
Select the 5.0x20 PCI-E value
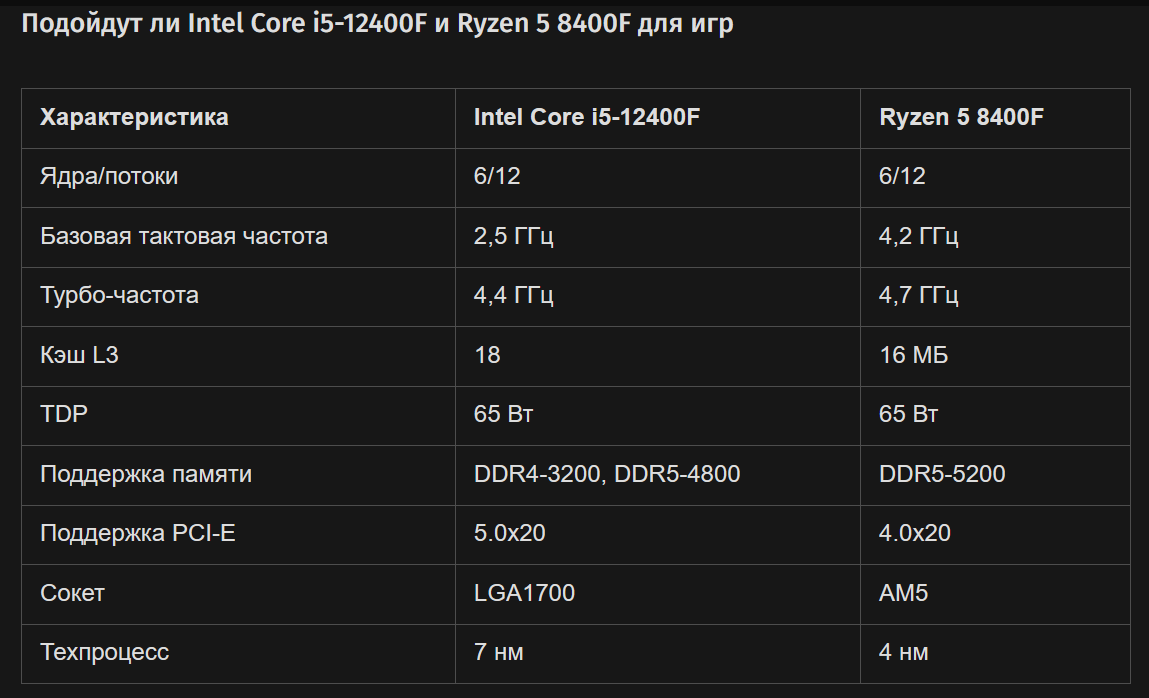point(510,534)
